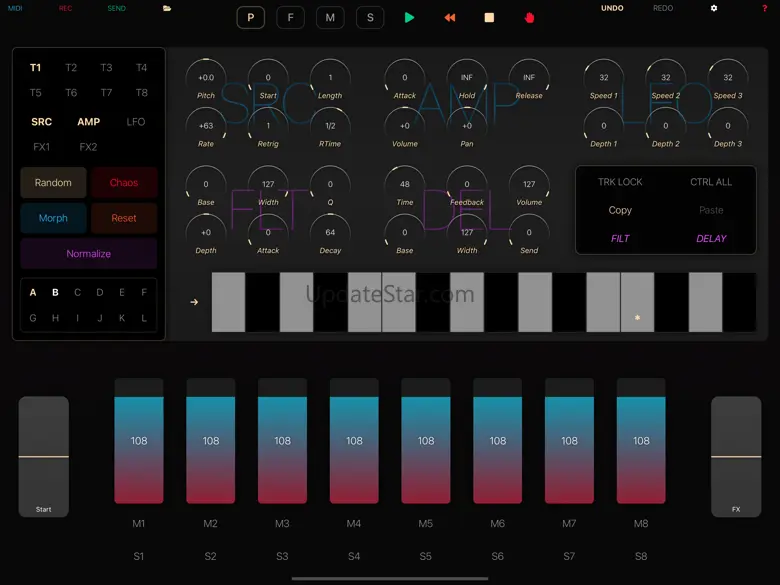
Task: Select pattern slot B
Action: coord(55,292)
